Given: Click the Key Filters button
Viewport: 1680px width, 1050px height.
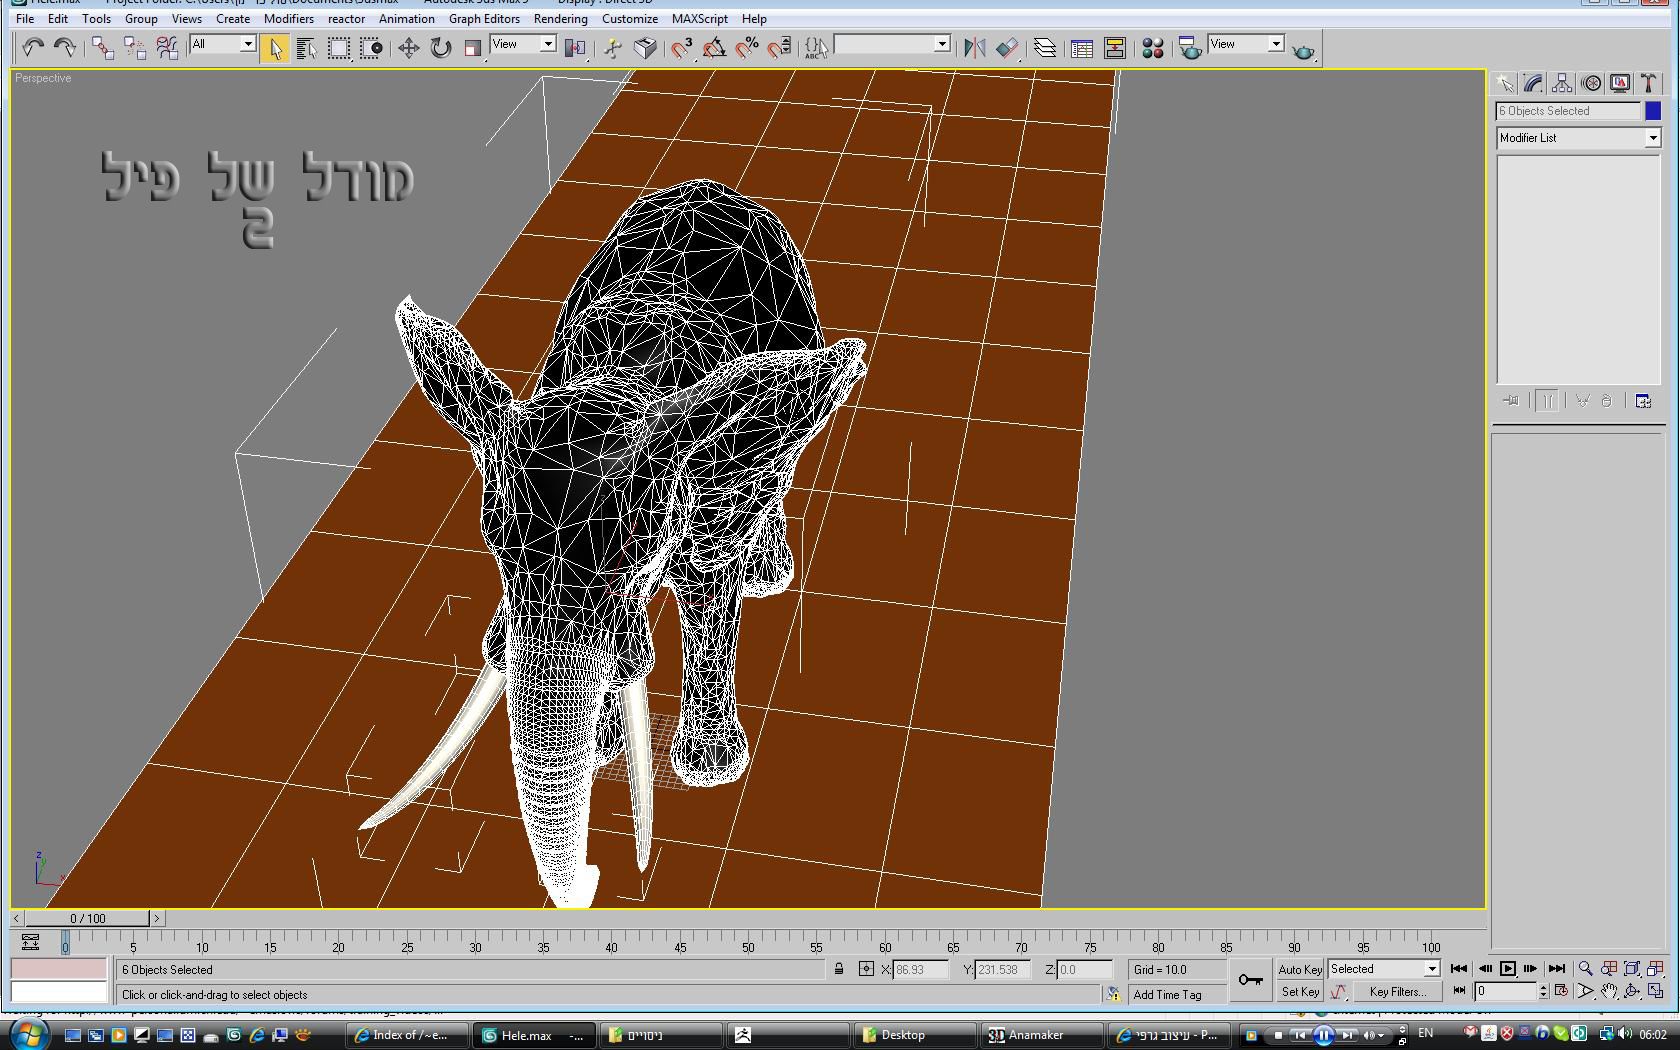Looking at the screenshot, I should click(x=1397, y=992).
